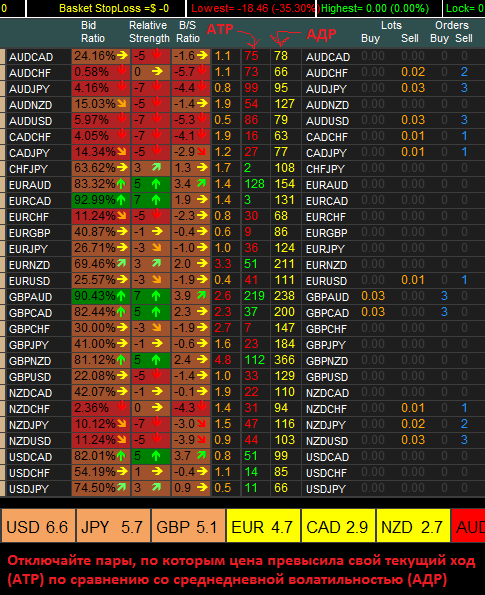This screenshot has height=595, width=485.
Task: Select the USD 6.6 currency strength box
Action: 38,526
